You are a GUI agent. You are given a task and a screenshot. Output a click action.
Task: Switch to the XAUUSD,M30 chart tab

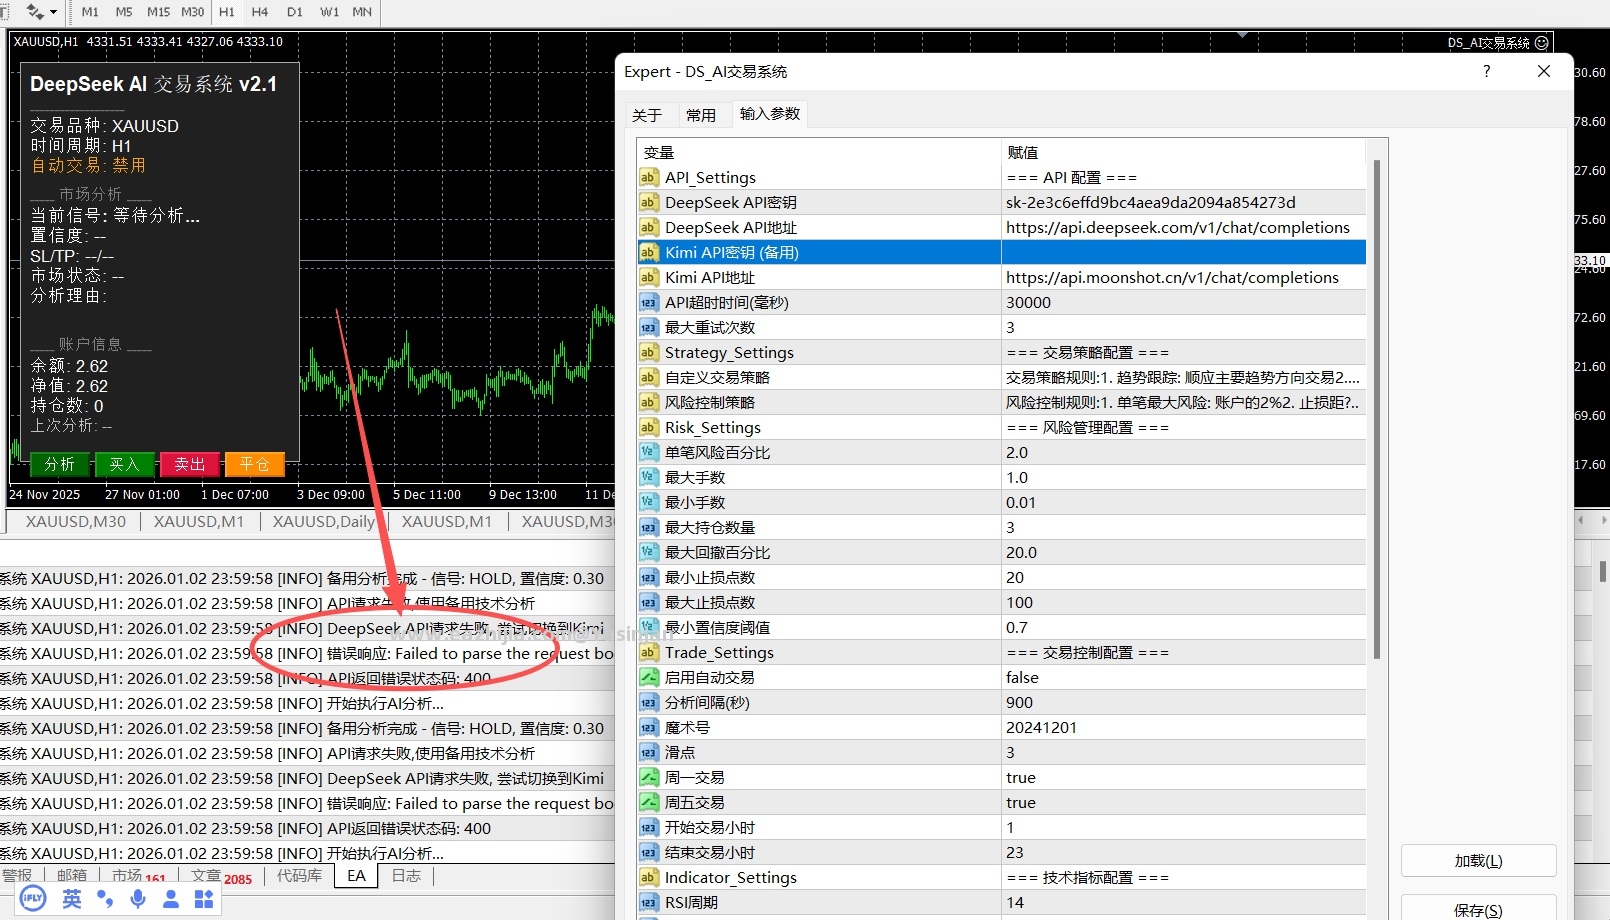(x=76, y=522)
